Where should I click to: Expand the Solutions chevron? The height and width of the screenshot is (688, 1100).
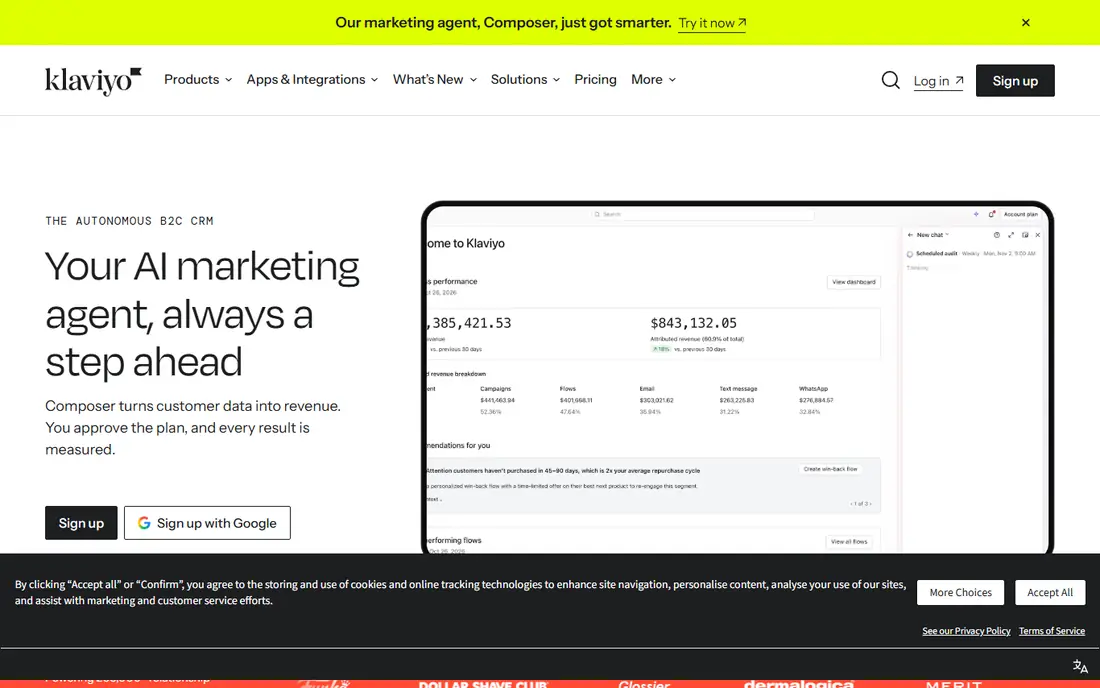pos(556,80)
